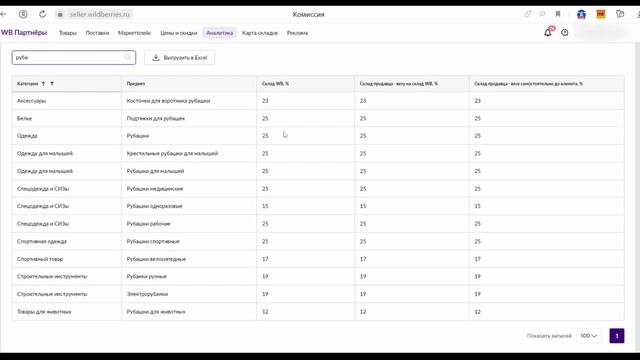Screen dimensions: 640x360
Task: Reload the page
Action: click(42, 14)
